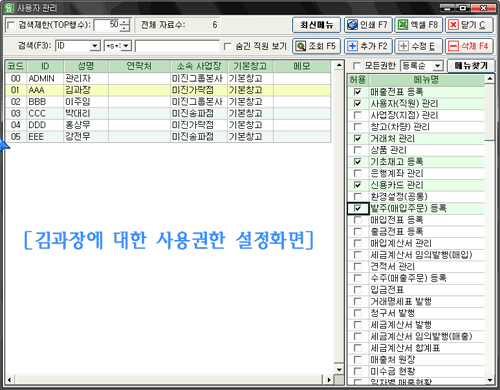
Task: Toggle the 숨긴 직원 보기 checkbox
Action: pyautogui.click(x=228, y=46)
